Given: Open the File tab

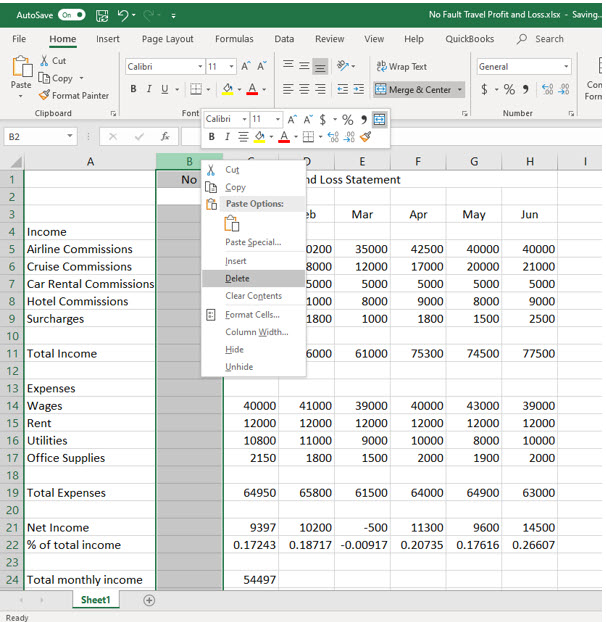Looking at the screenshot, I should pos(19,39).
